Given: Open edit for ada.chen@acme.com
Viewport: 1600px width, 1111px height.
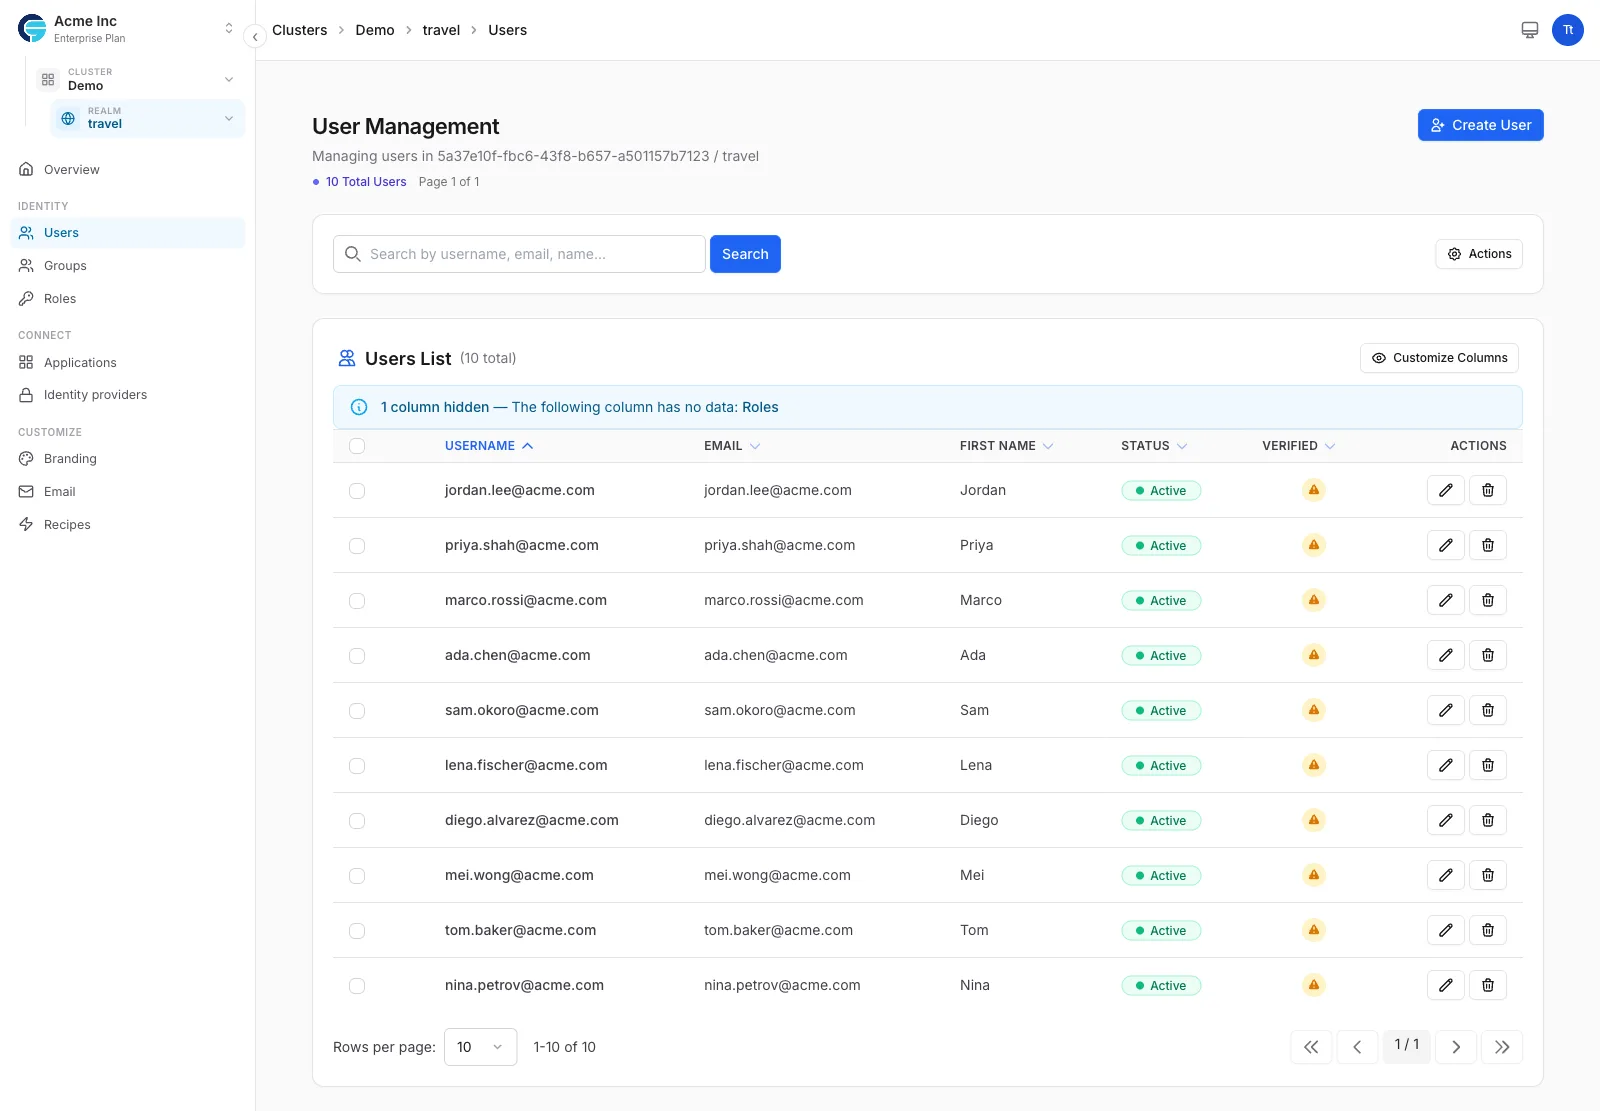Looking at the screenshot, I should click(1446, 655).
